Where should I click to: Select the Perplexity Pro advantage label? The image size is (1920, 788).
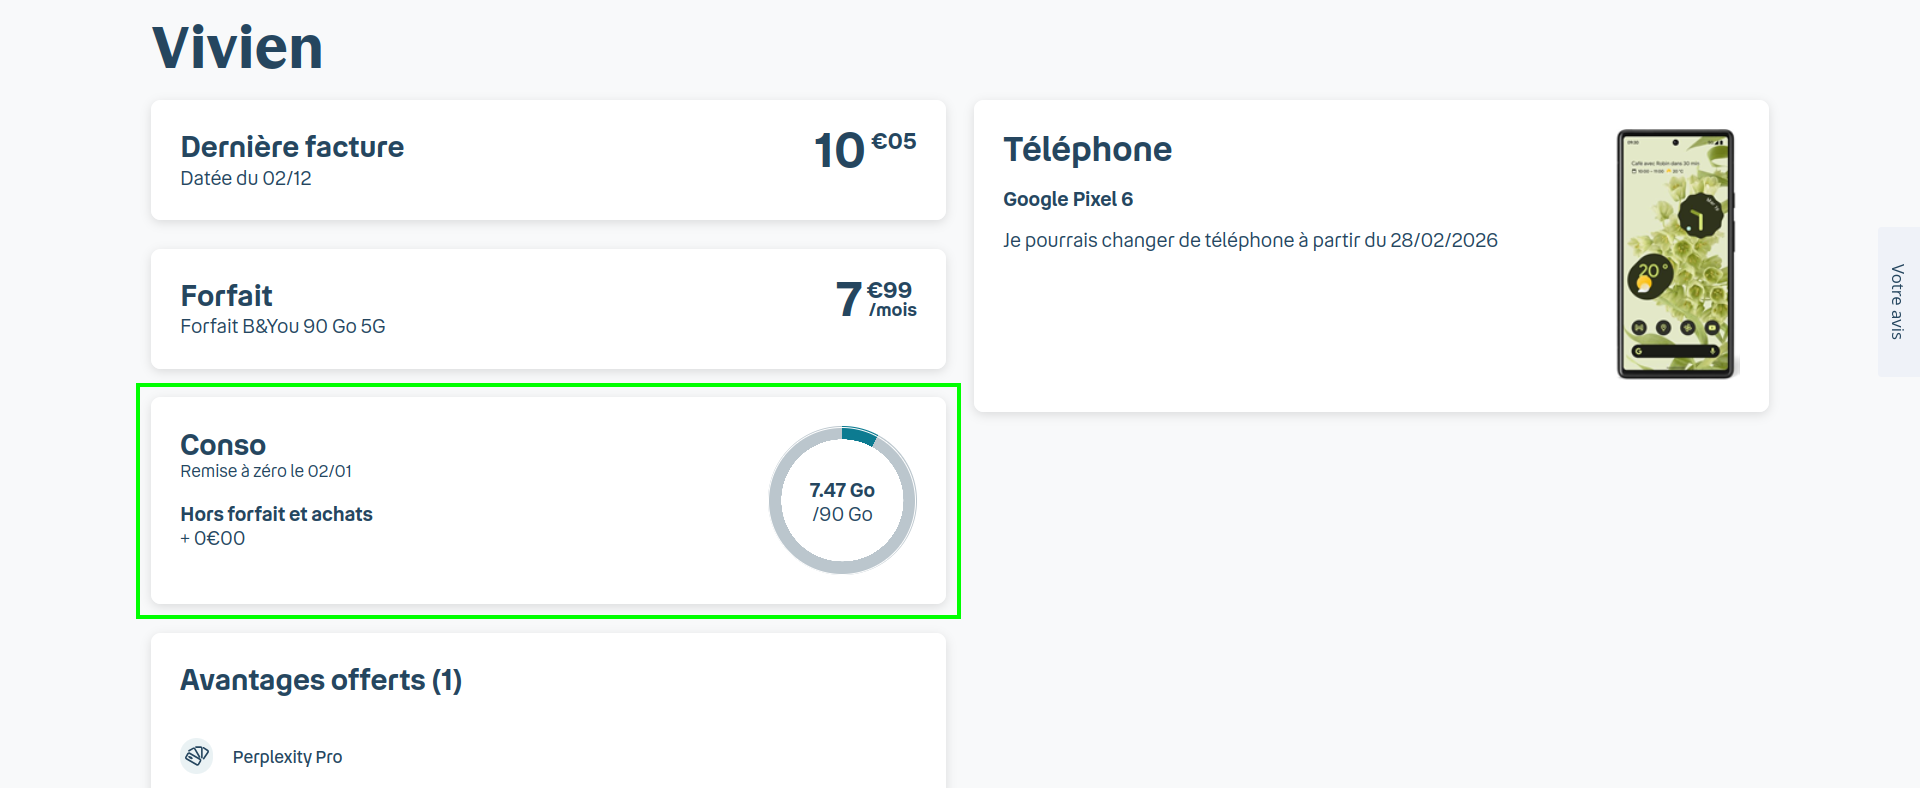(287, 757)
